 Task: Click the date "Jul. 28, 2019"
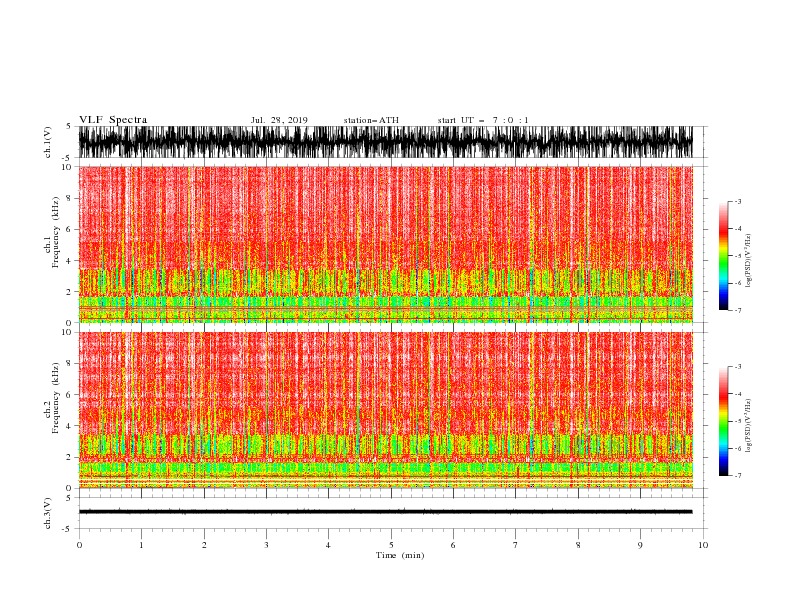tap(279, 120)
